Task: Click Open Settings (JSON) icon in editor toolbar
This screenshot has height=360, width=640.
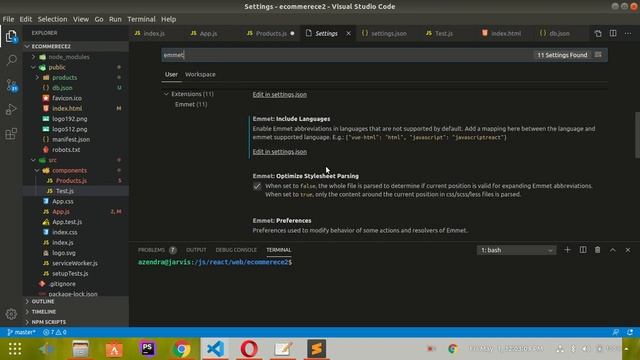Action: (x=598, y=33)
